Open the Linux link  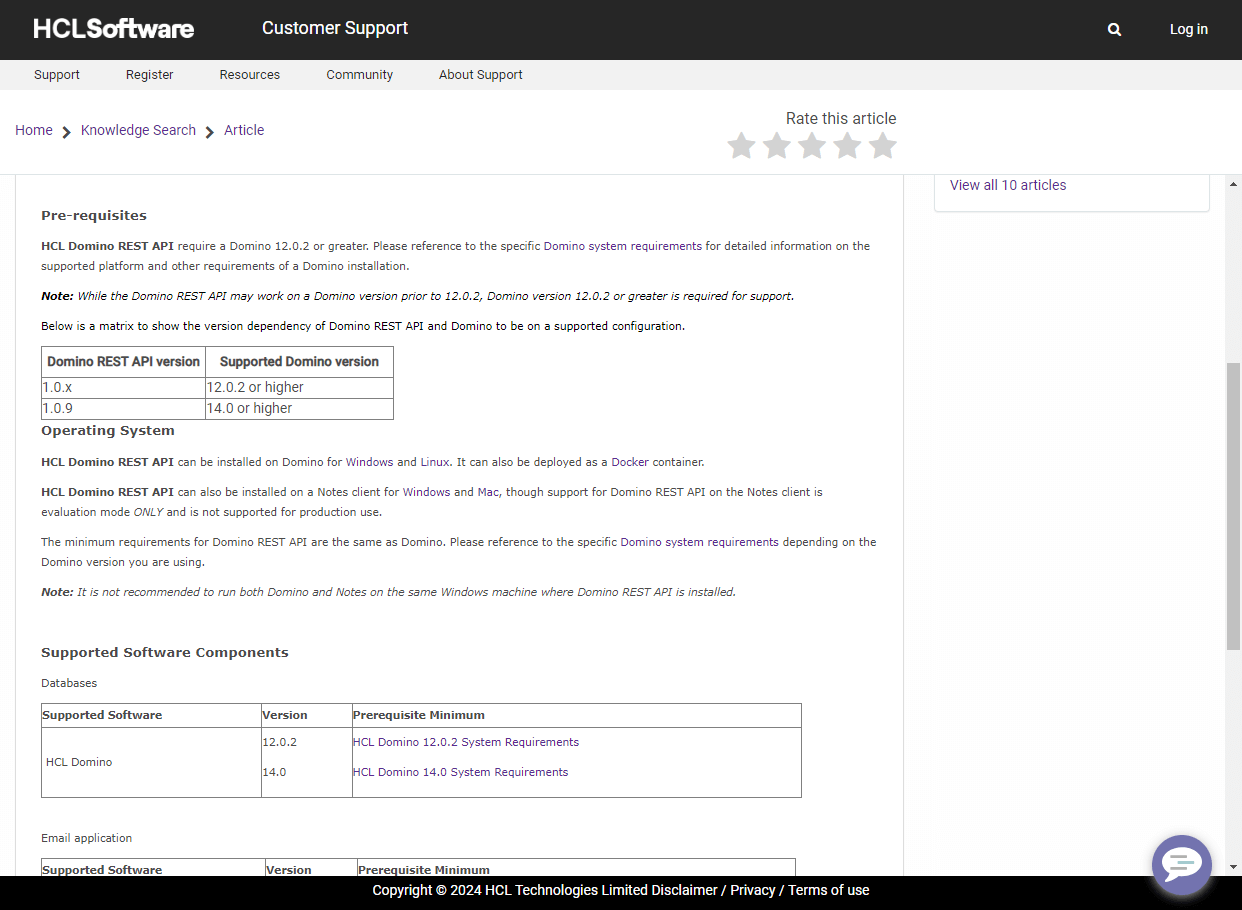coord(435,462)
